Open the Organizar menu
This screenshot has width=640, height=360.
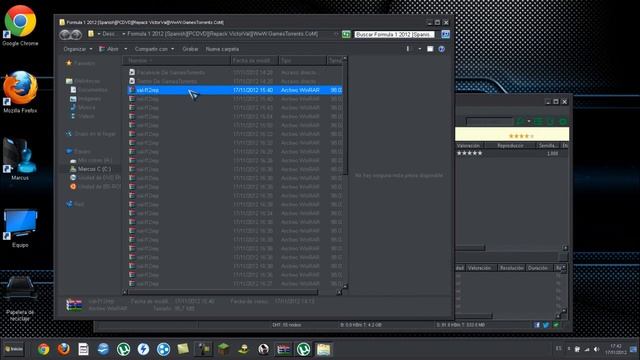click(78, 49)
